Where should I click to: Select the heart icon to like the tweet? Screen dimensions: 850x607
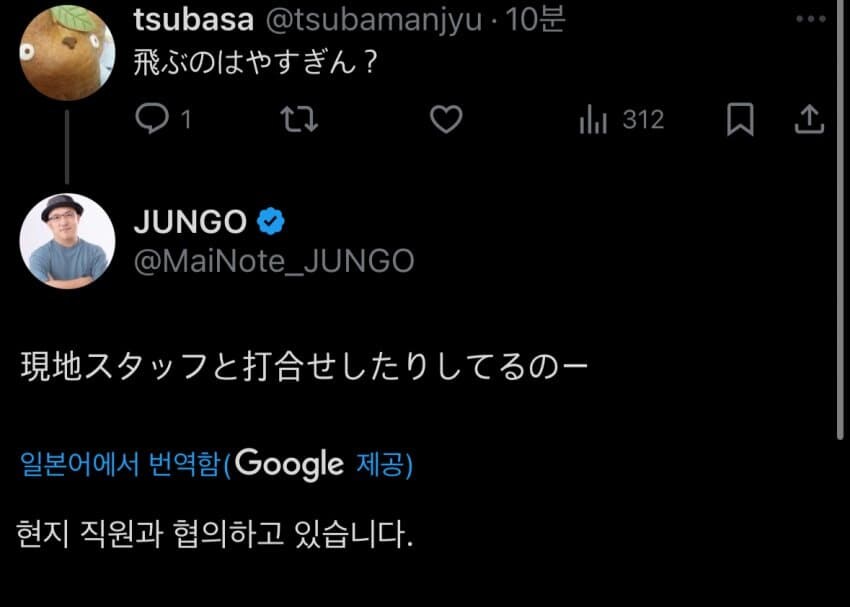click(x=446, y=119)
